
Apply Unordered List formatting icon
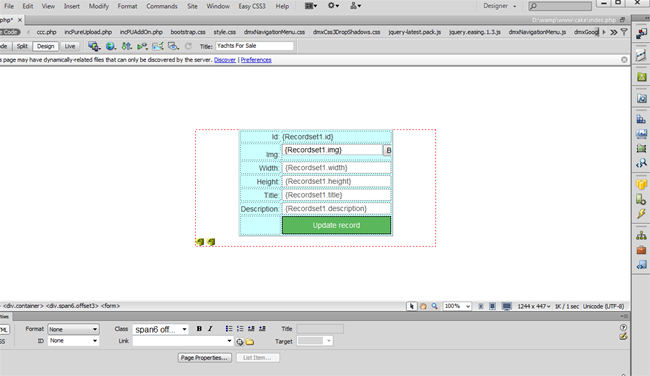pos(229,328)
